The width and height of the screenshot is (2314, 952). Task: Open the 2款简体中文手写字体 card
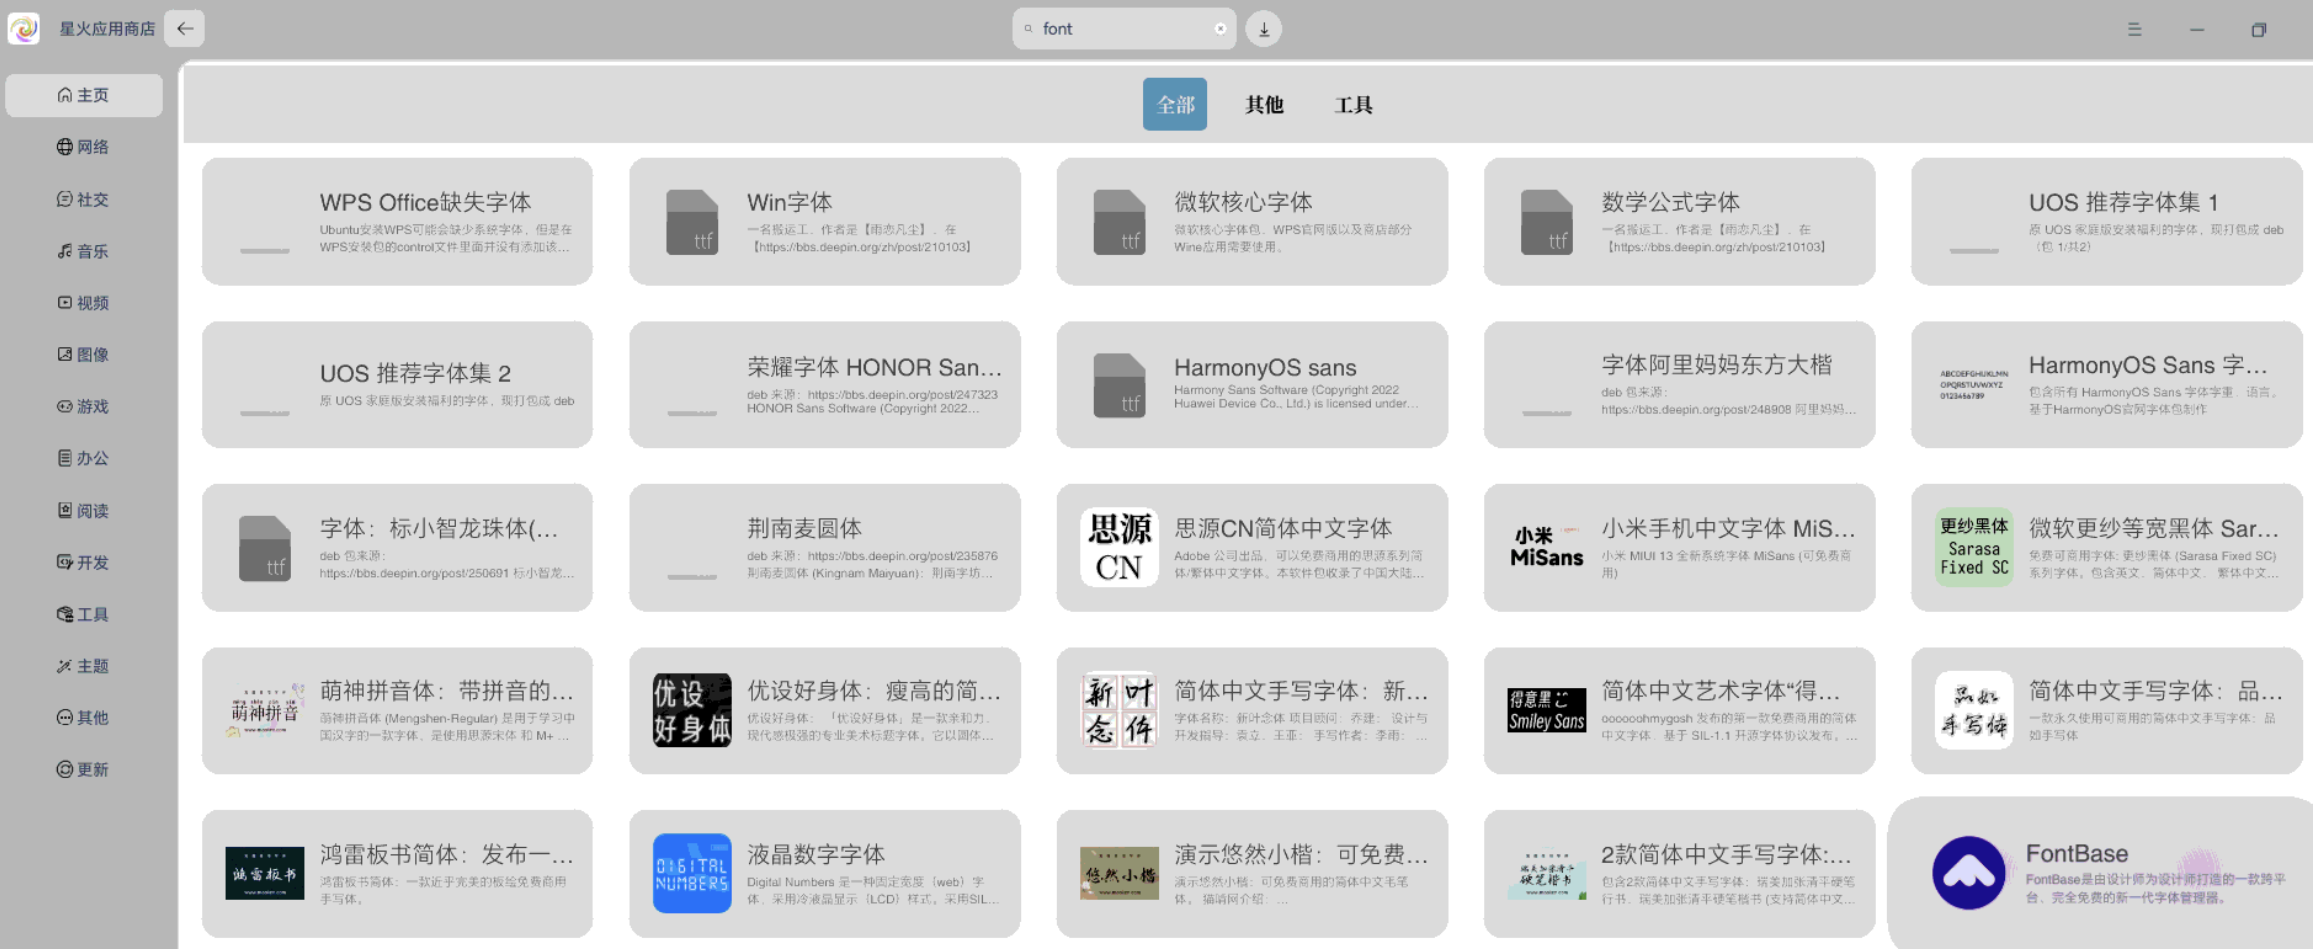(x=1679, y=873)
